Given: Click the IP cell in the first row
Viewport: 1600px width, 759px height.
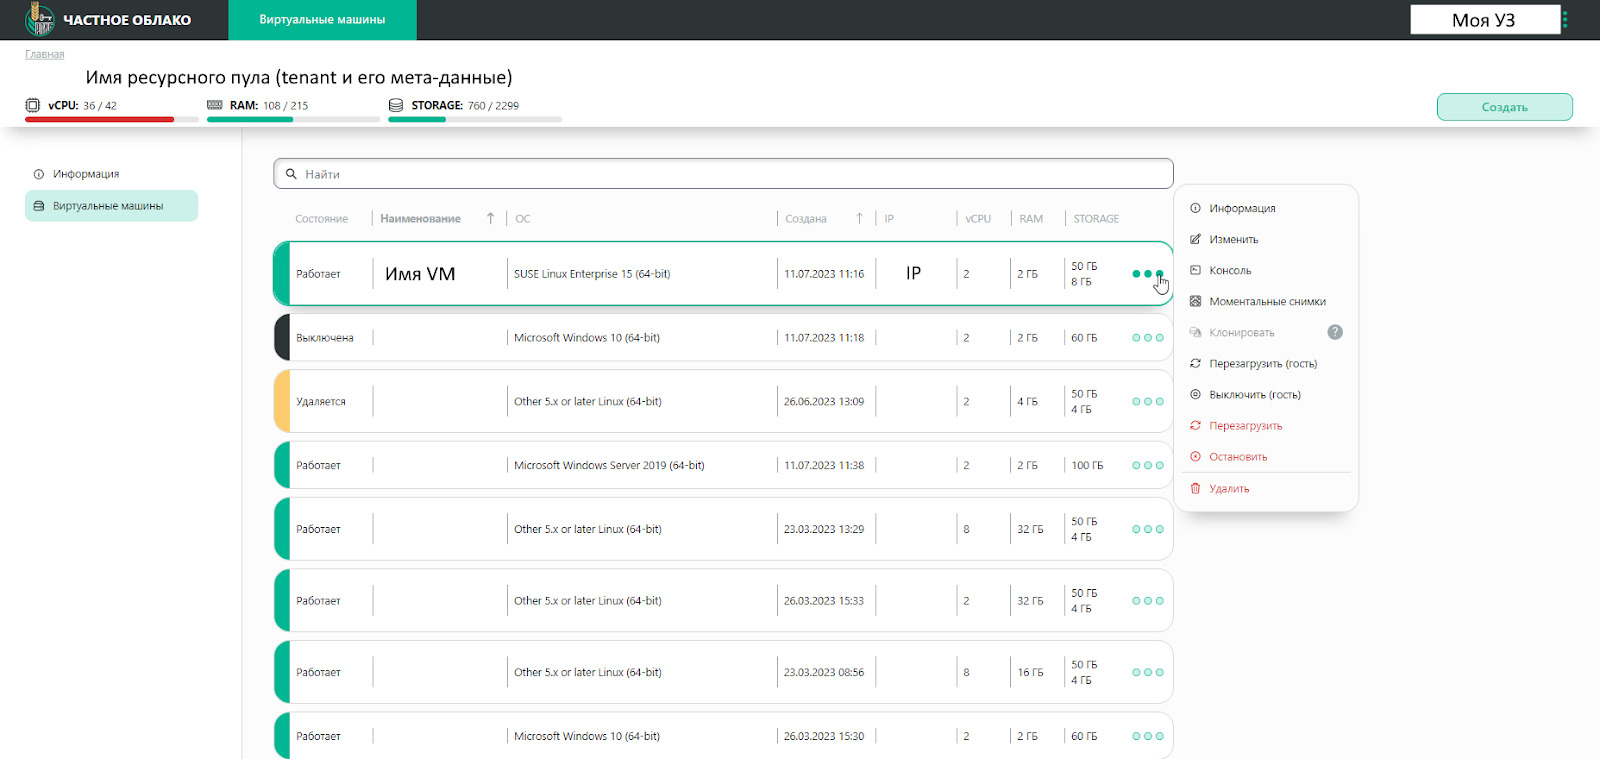Looking at the screenshot, I should pyautogui.click(x=913, y=273).
